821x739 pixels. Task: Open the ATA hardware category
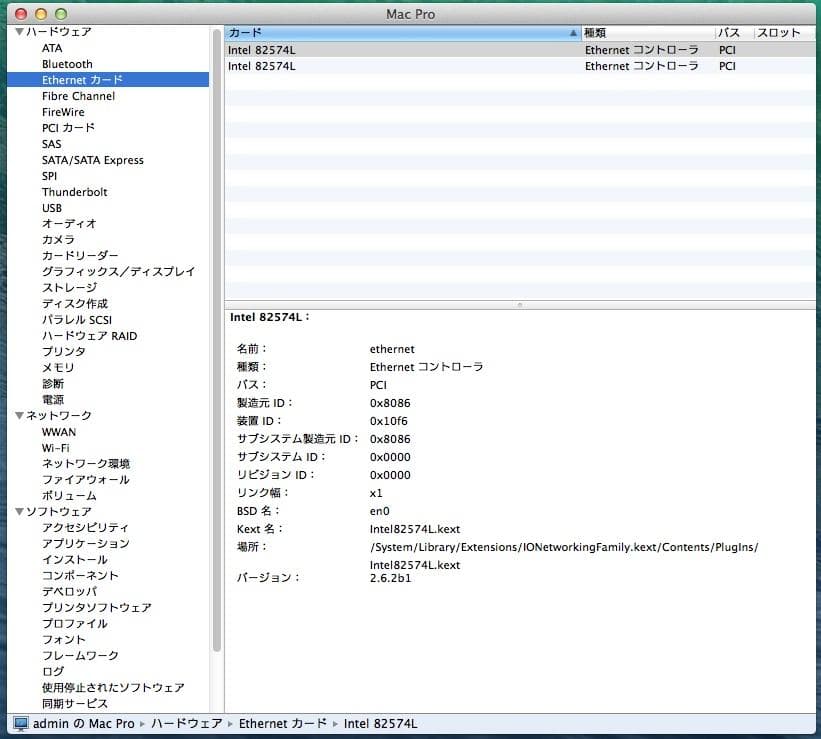51,48
